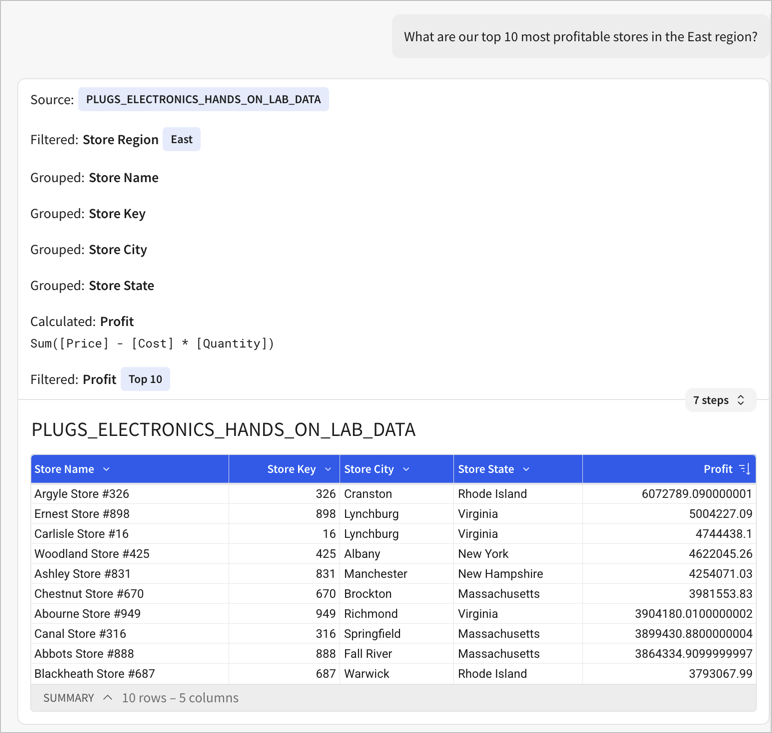This screenshot has height=733, width=772.
Task: Click the Grouped: Store City step
Action: point(89,250)
